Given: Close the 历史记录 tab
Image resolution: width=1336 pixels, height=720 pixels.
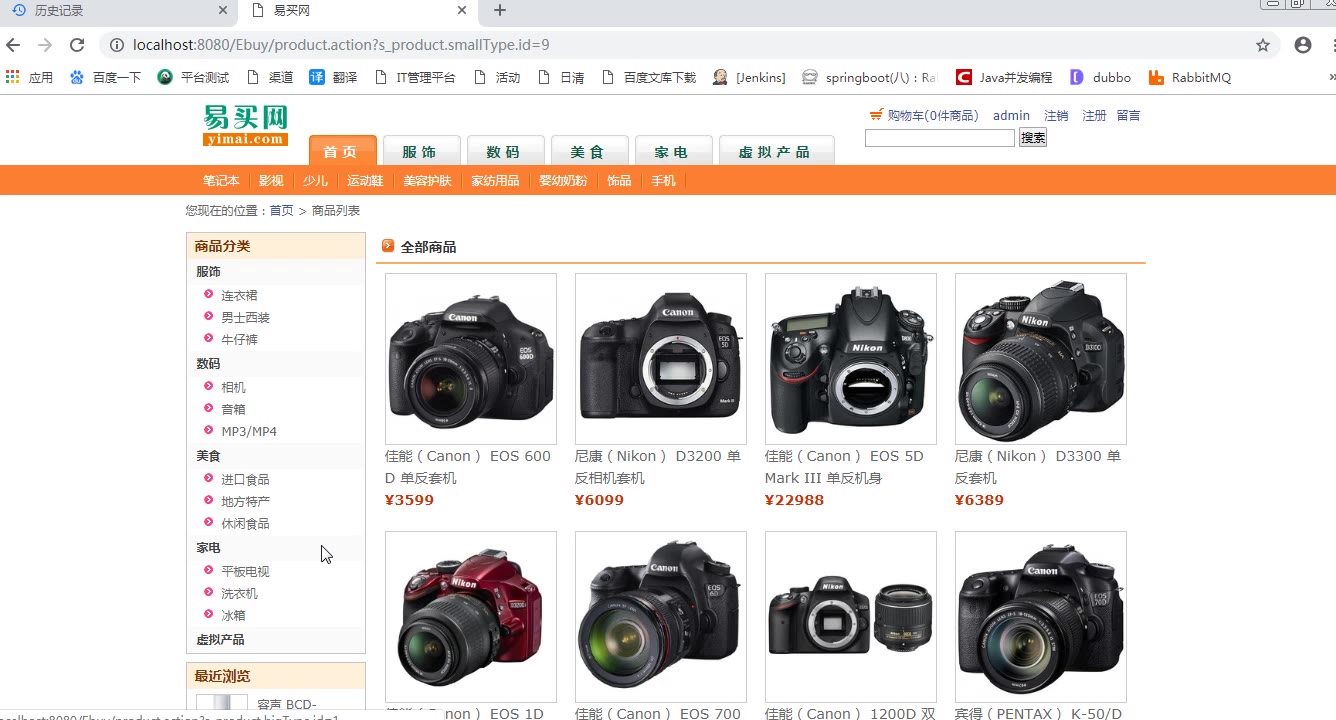Looking at the screenshot, I should [x=222, y=11].
